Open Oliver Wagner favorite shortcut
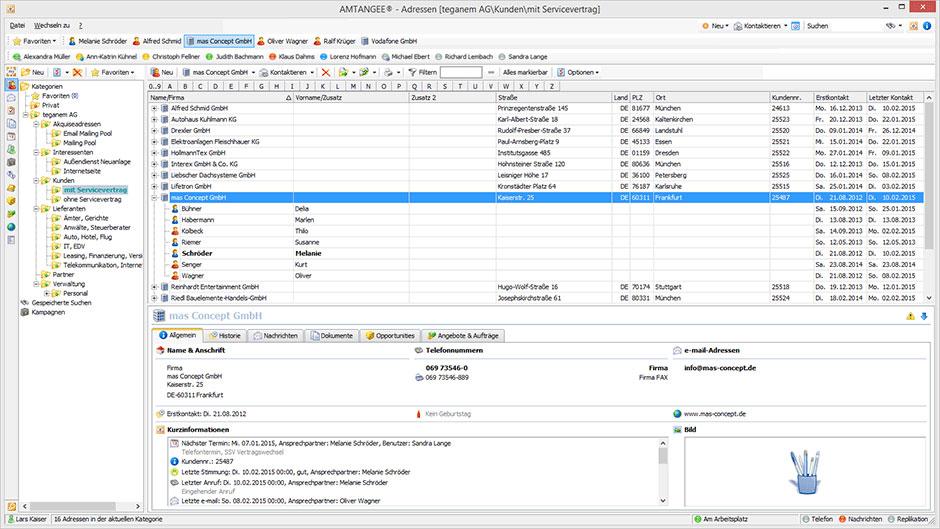The width and height of the screenshot is (940, 529). (282, 41)
